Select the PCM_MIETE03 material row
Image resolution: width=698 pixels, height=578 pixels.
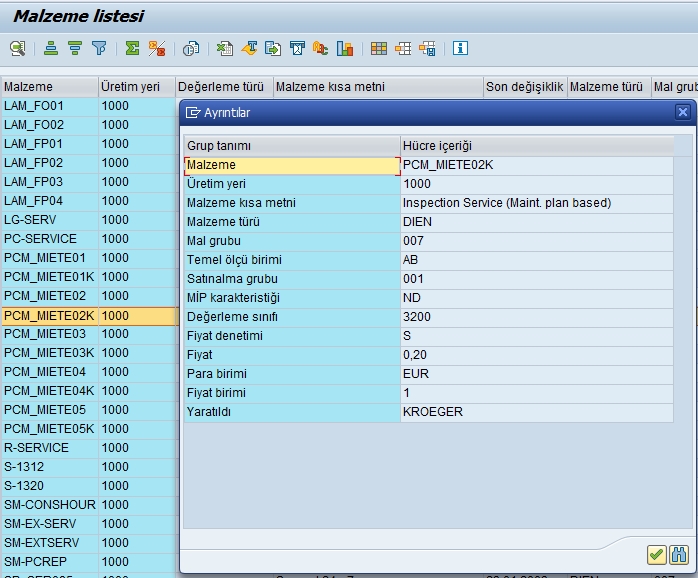(48, 334)
